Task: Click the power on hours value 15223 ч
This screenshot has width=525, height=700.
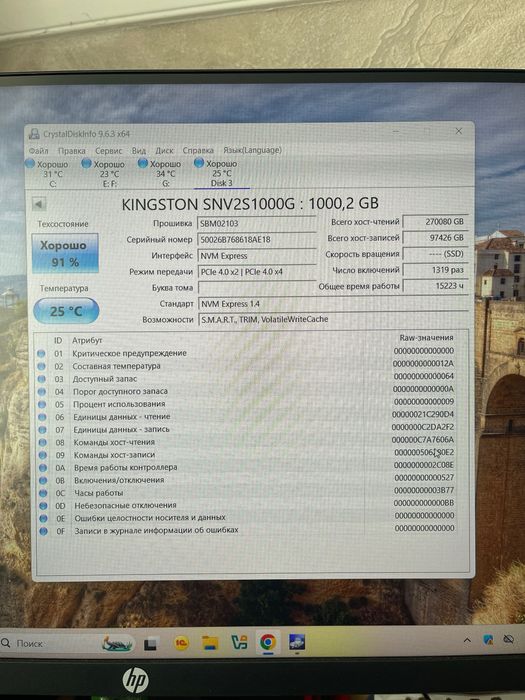Action: (x=435, y=286)
